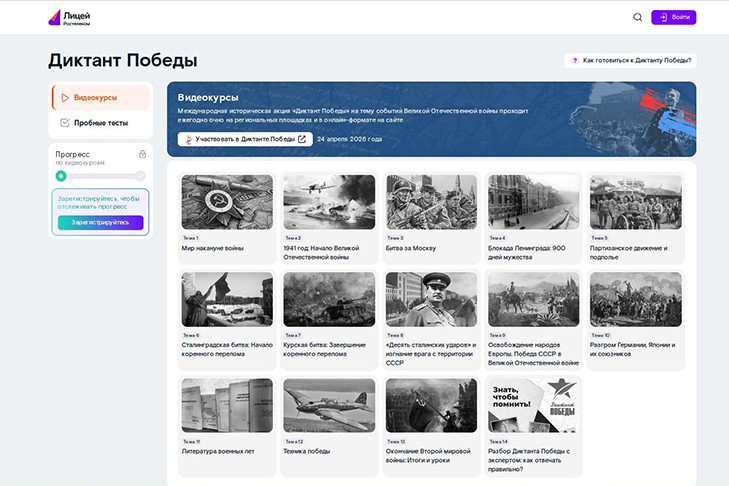Click the play icon beside Видеокурсы
This screenshot has width=729, height=486.
coord(65,98)
